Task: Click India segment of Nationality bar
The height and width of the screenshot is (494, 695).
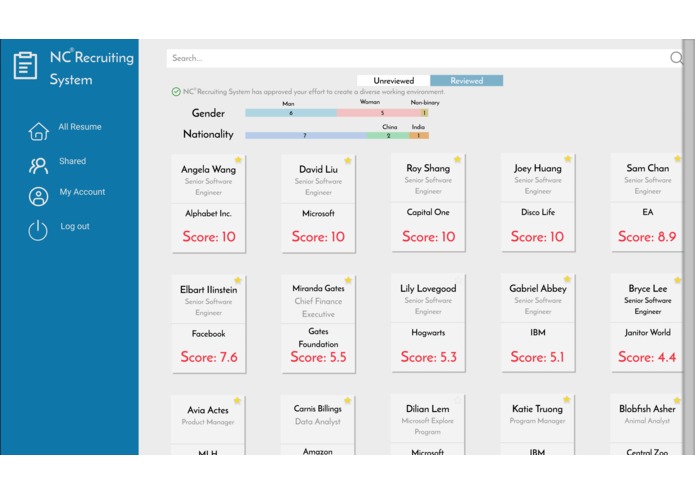Action: pos(419,136)
